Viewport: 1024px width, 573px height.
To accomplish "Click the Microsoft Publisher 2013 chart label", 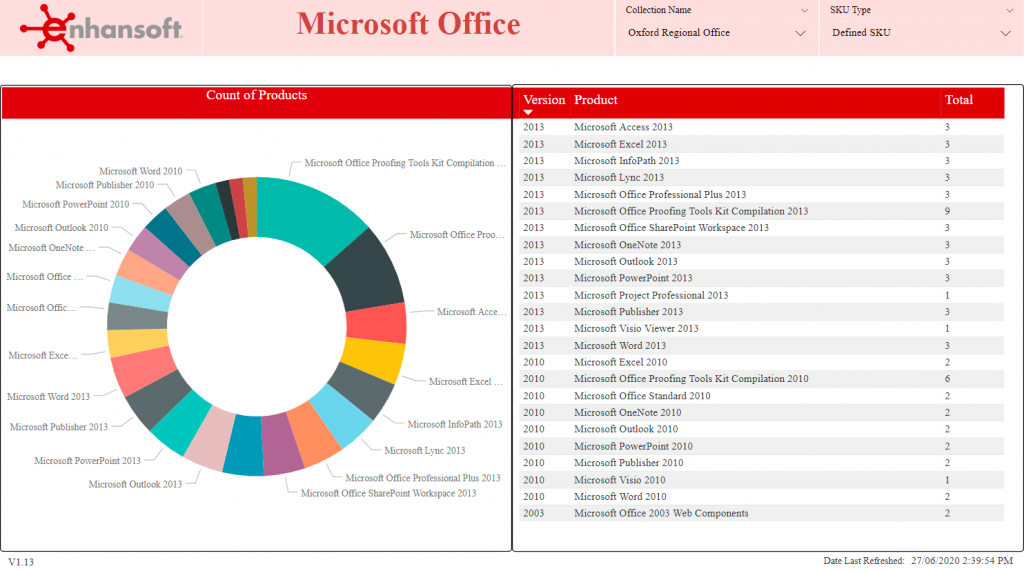I will (59, 427).
